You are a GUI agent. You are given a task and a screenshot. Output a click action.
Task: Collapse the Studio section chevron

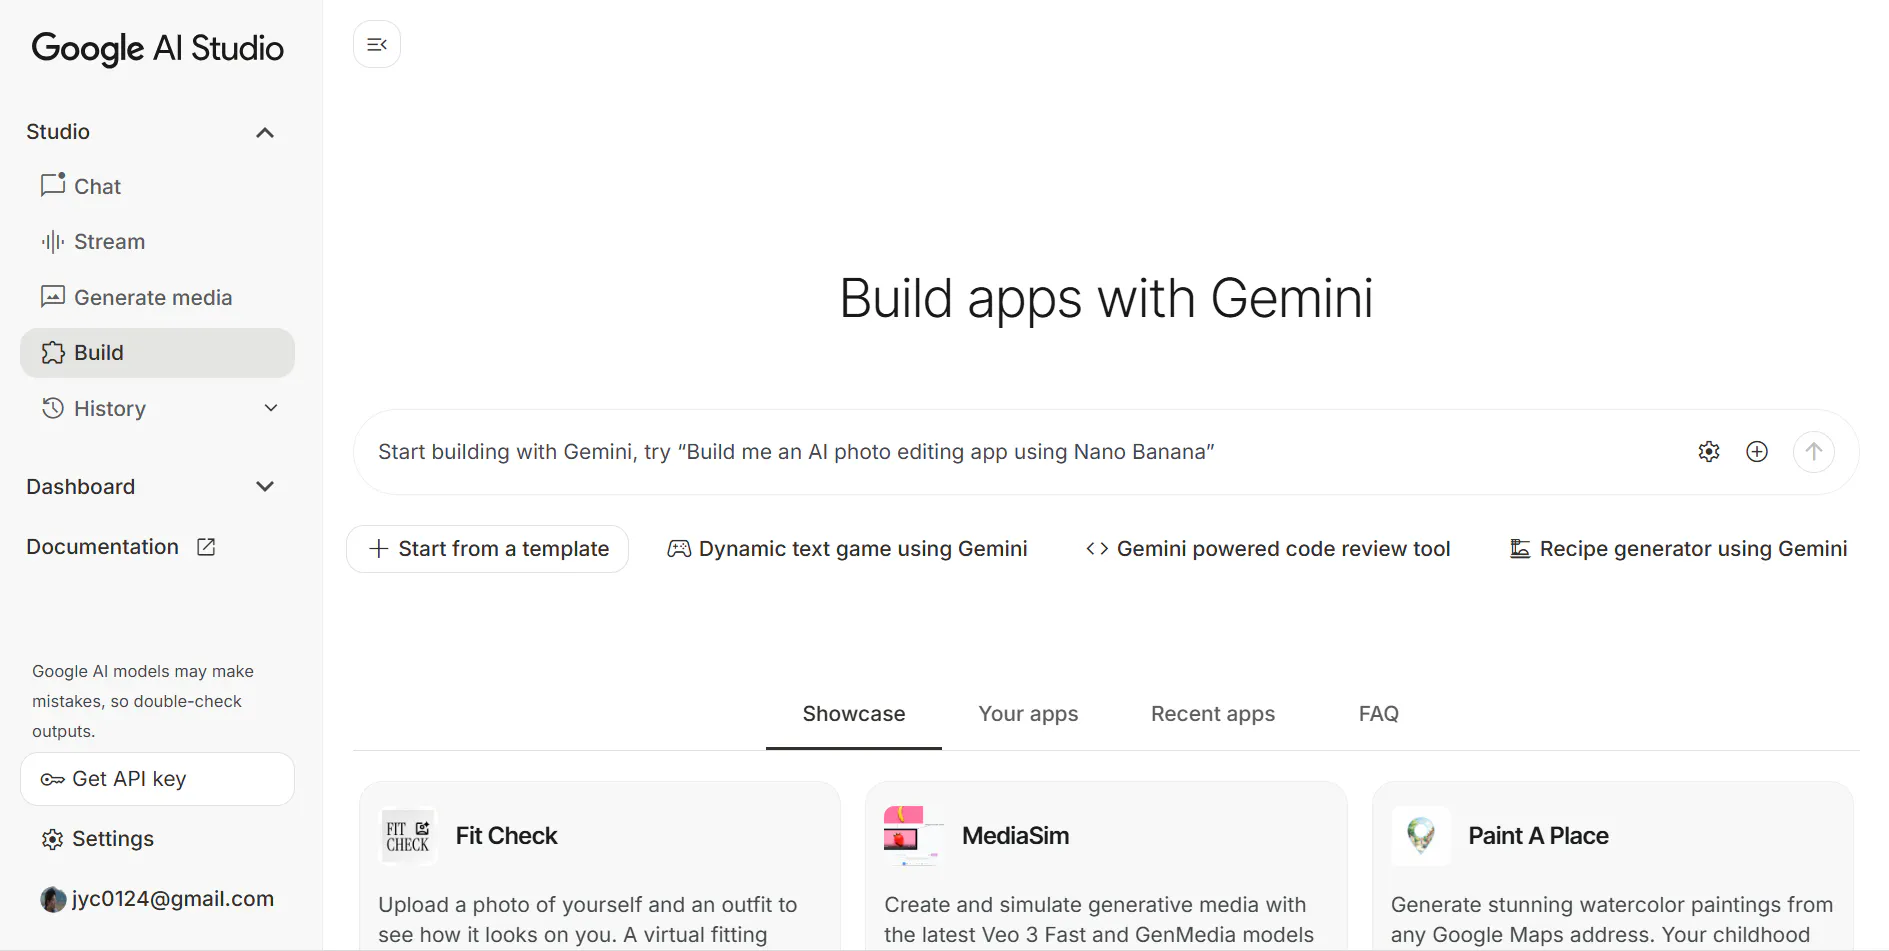265,133
